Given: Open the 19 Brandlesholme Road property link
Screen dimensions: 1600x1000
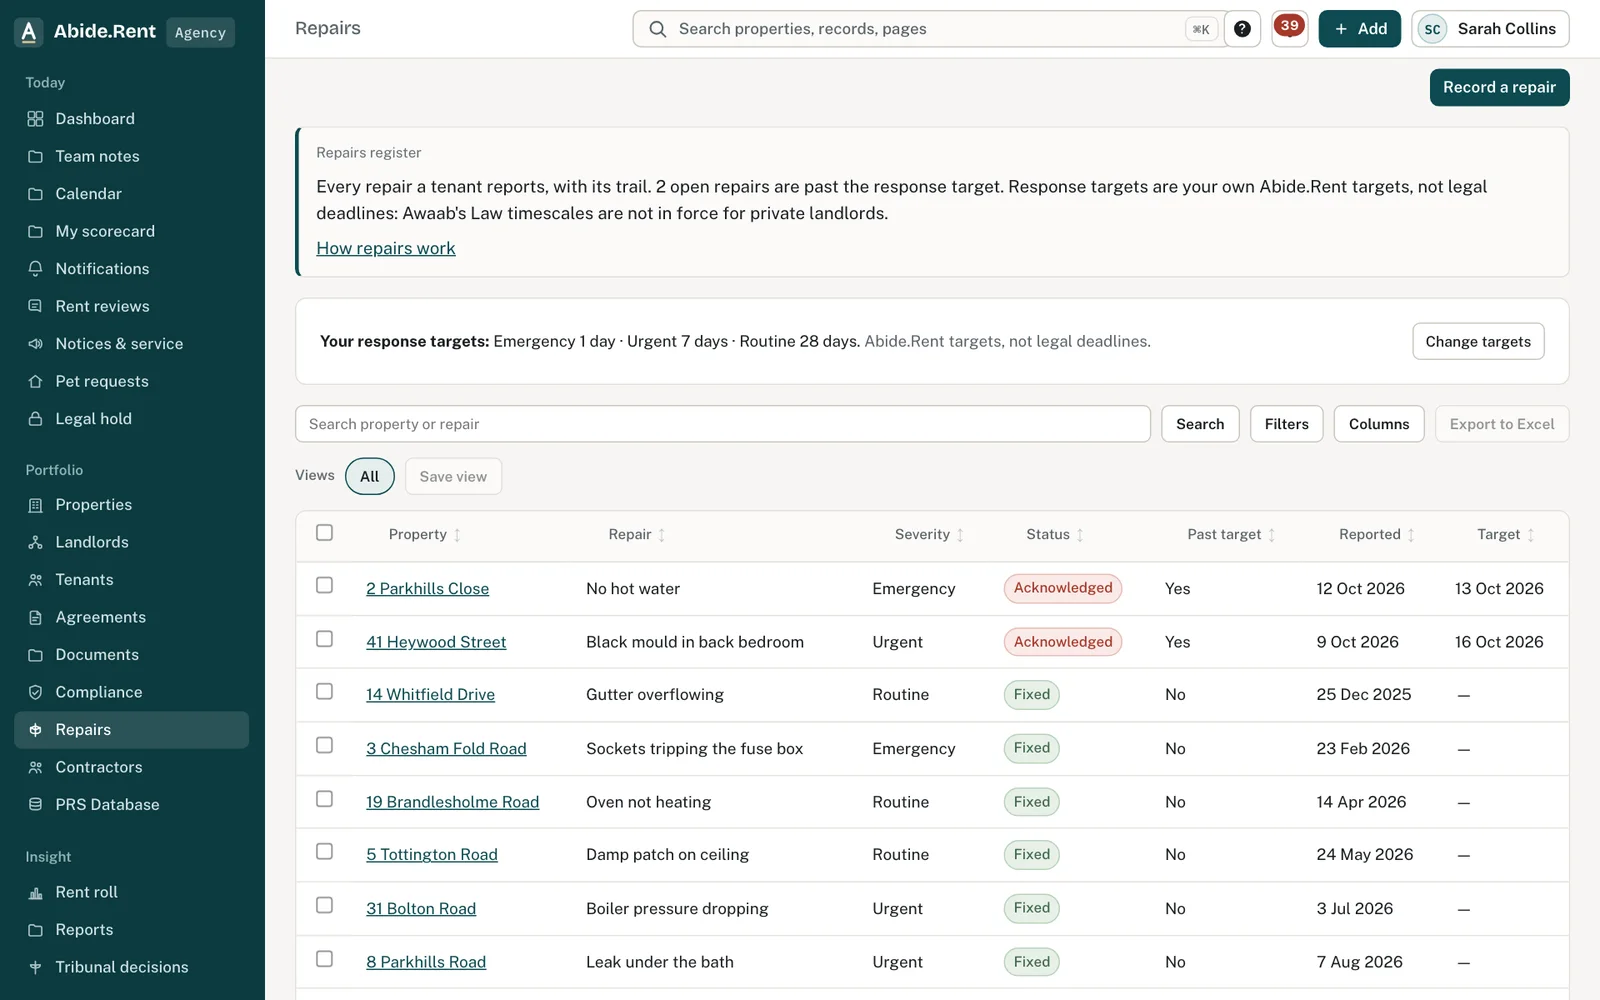Looking at the screenshot, I should tap(452, 802).
